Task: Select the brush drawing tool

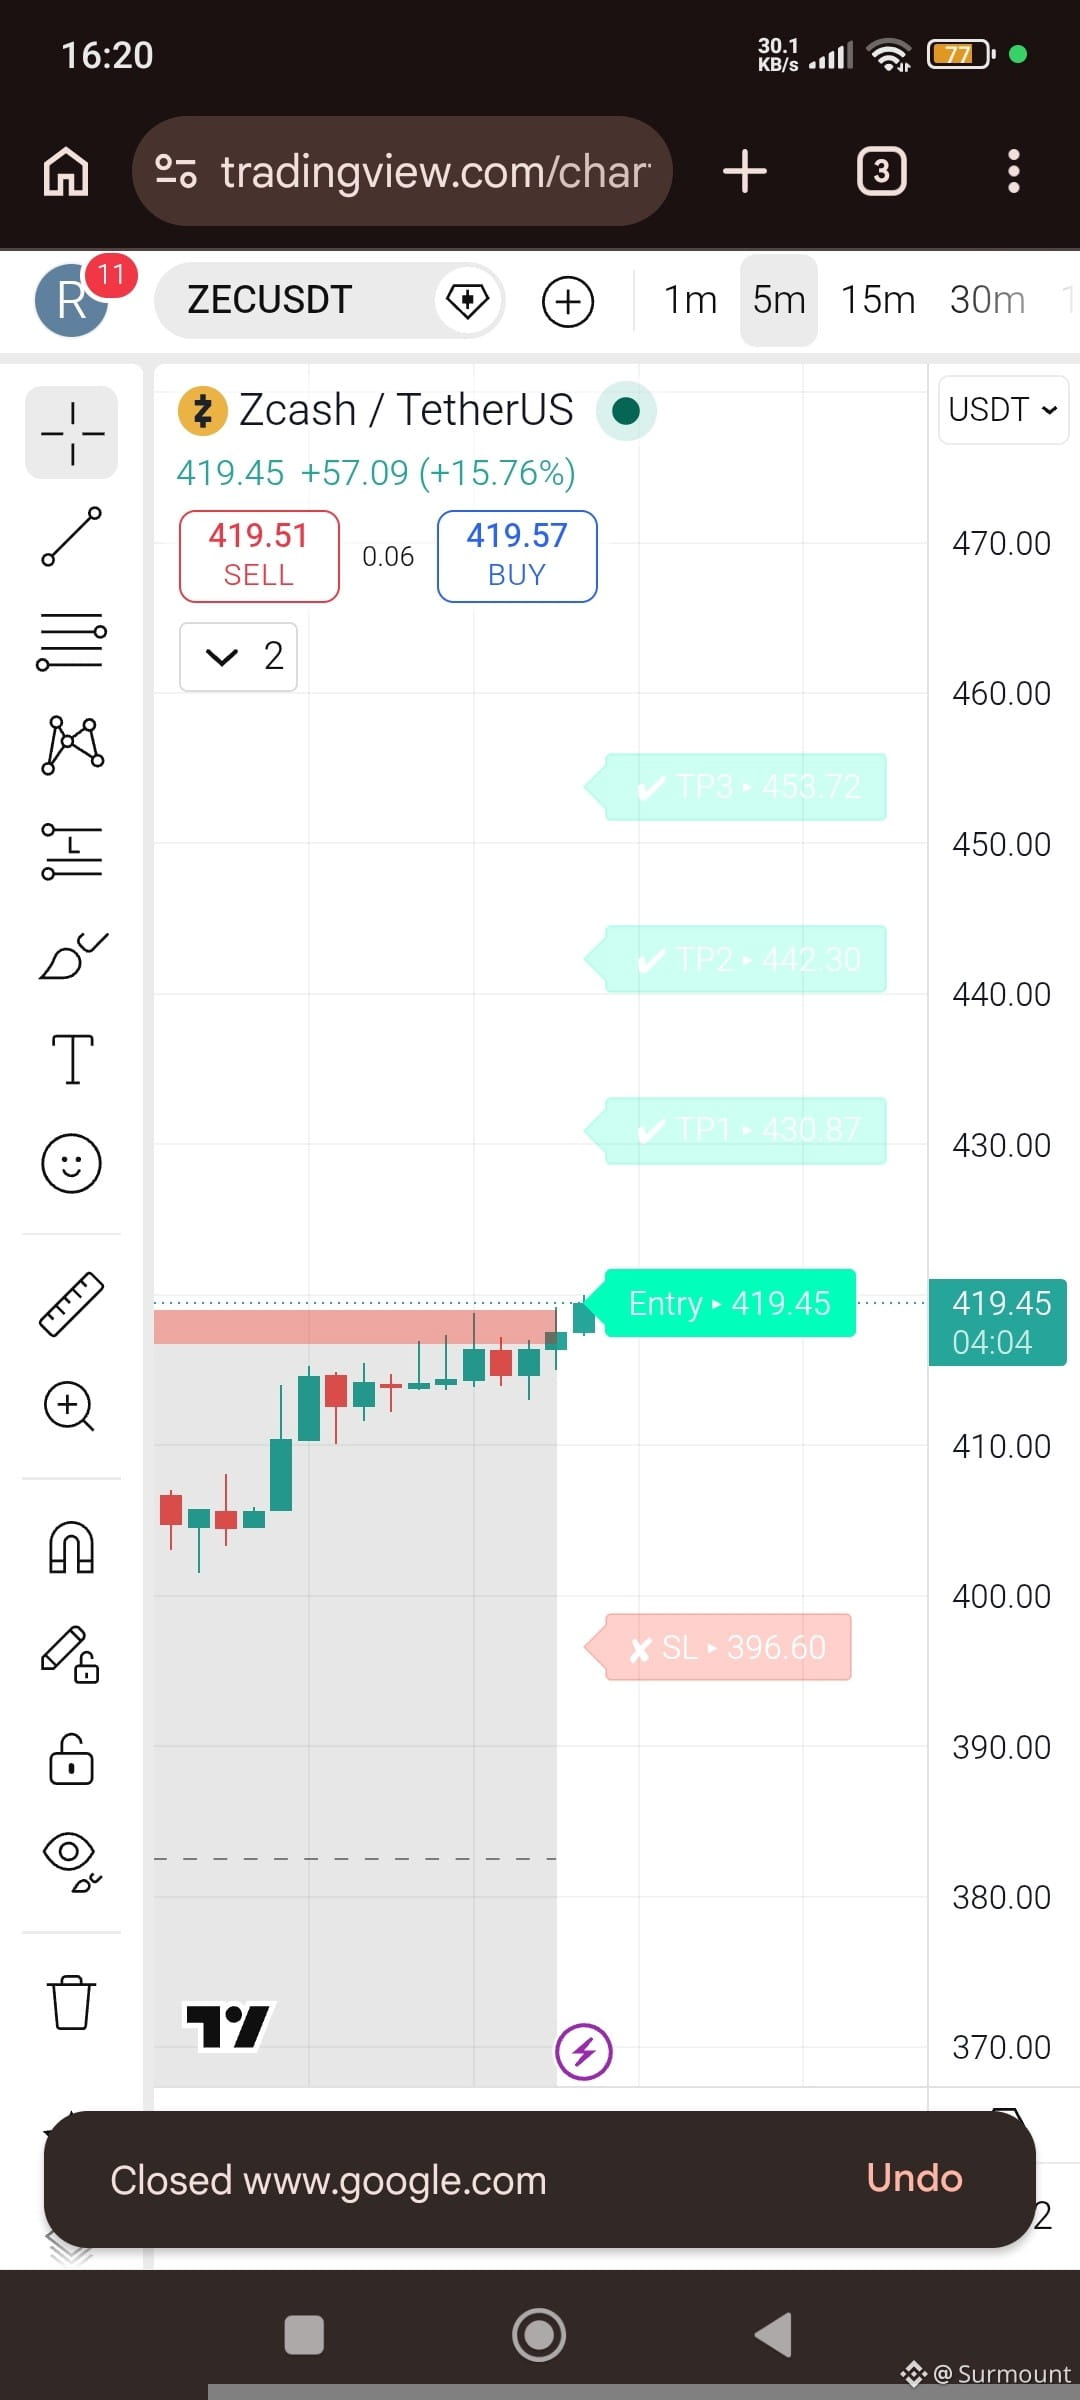Action: coord(71,955)
